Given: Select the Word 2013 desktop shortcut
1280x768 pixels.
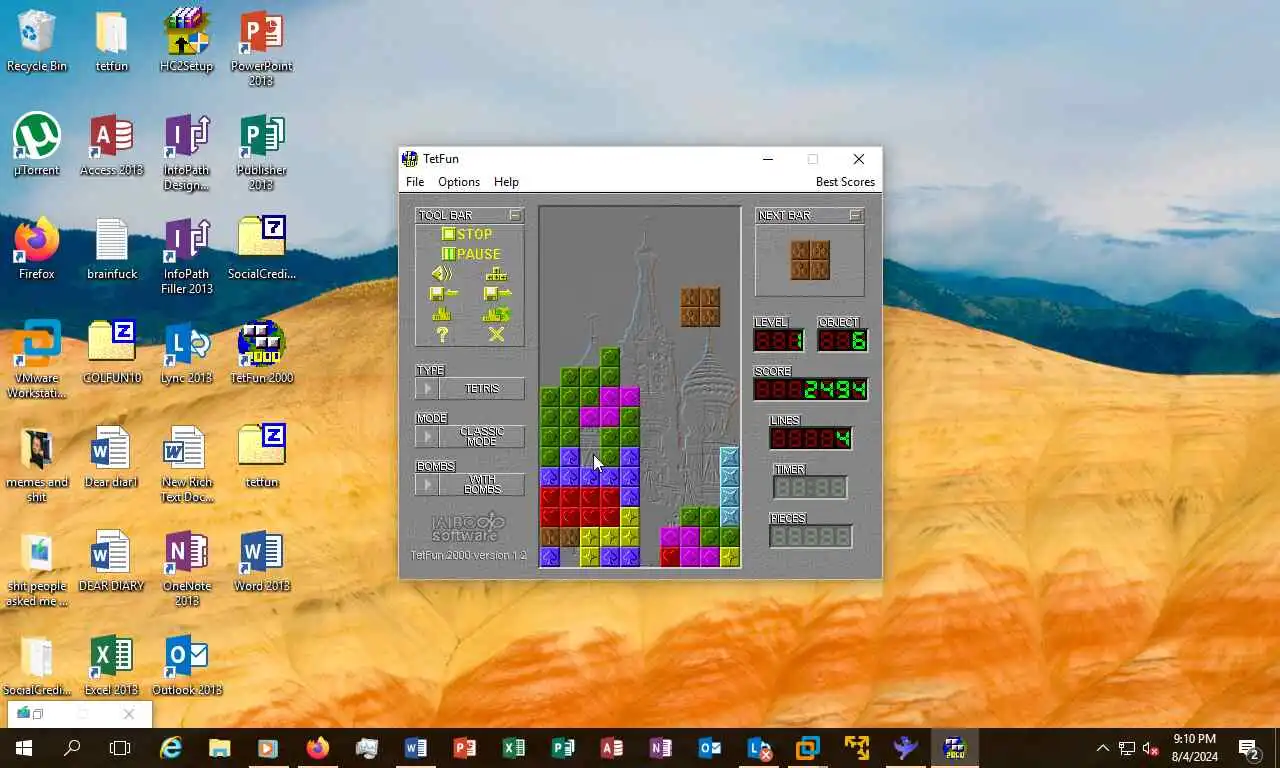Looking at the screenshot, I should coord(262,562).
